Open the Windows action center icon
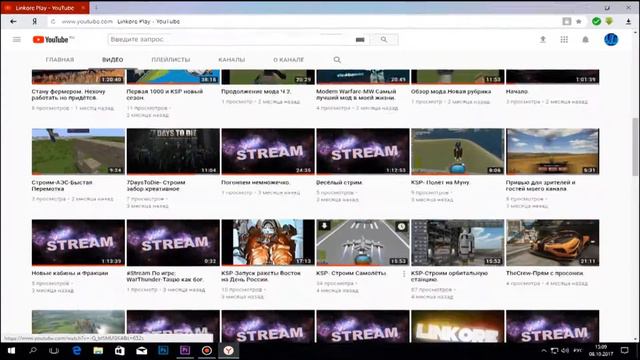The image size is (640, 360). point(624,351)
